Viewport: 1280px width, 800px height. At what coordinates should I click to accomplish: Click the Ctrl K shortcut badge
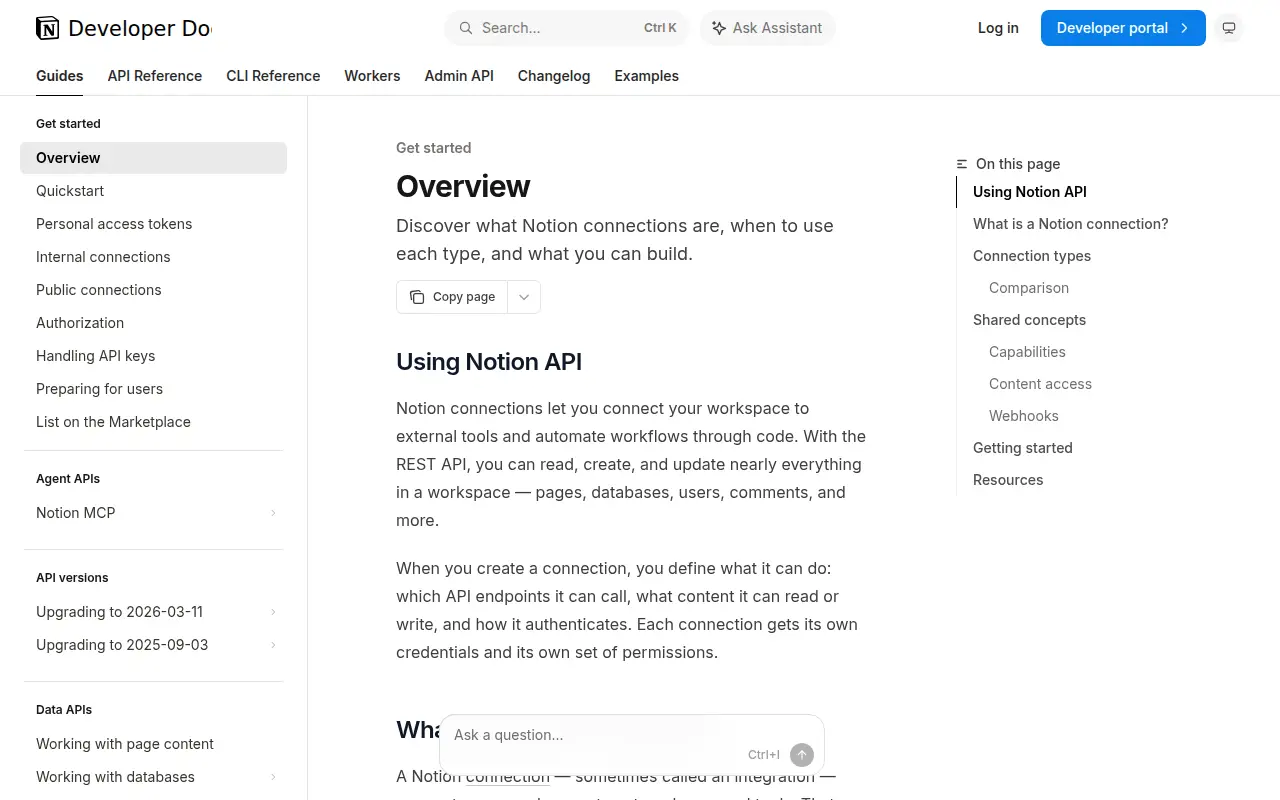pyautogui.click(x=660, y=28)
